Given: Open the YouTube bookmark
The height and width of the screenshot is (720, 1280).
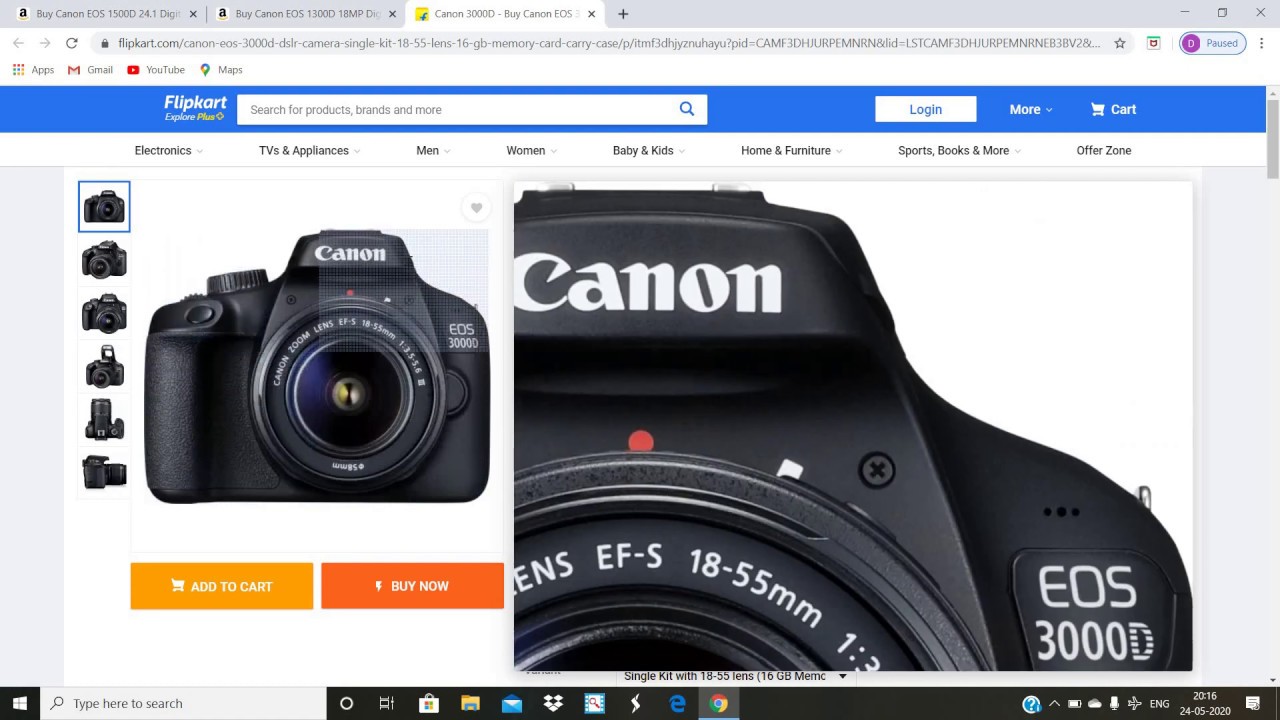Looking at the screenshot, I should pyautogui.click(x=156, y=70).
